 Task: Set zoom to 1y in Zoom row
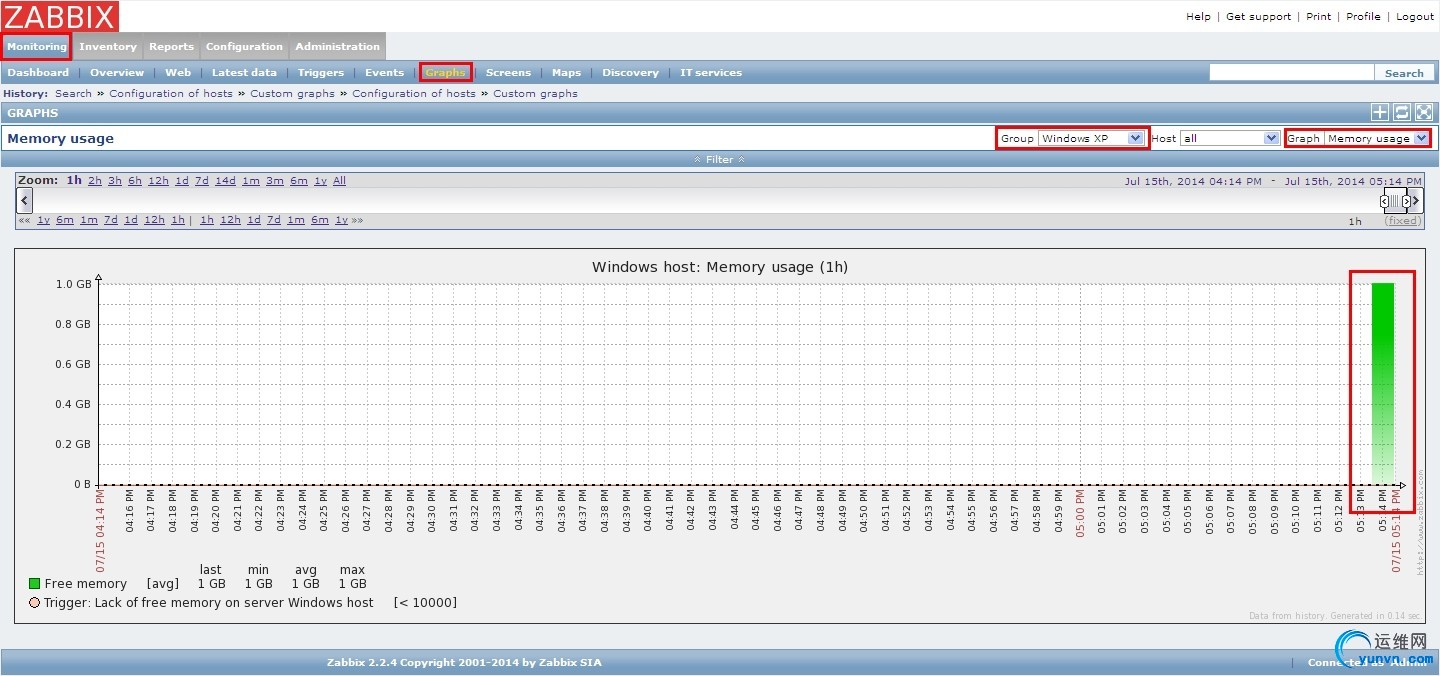point(320,181)
